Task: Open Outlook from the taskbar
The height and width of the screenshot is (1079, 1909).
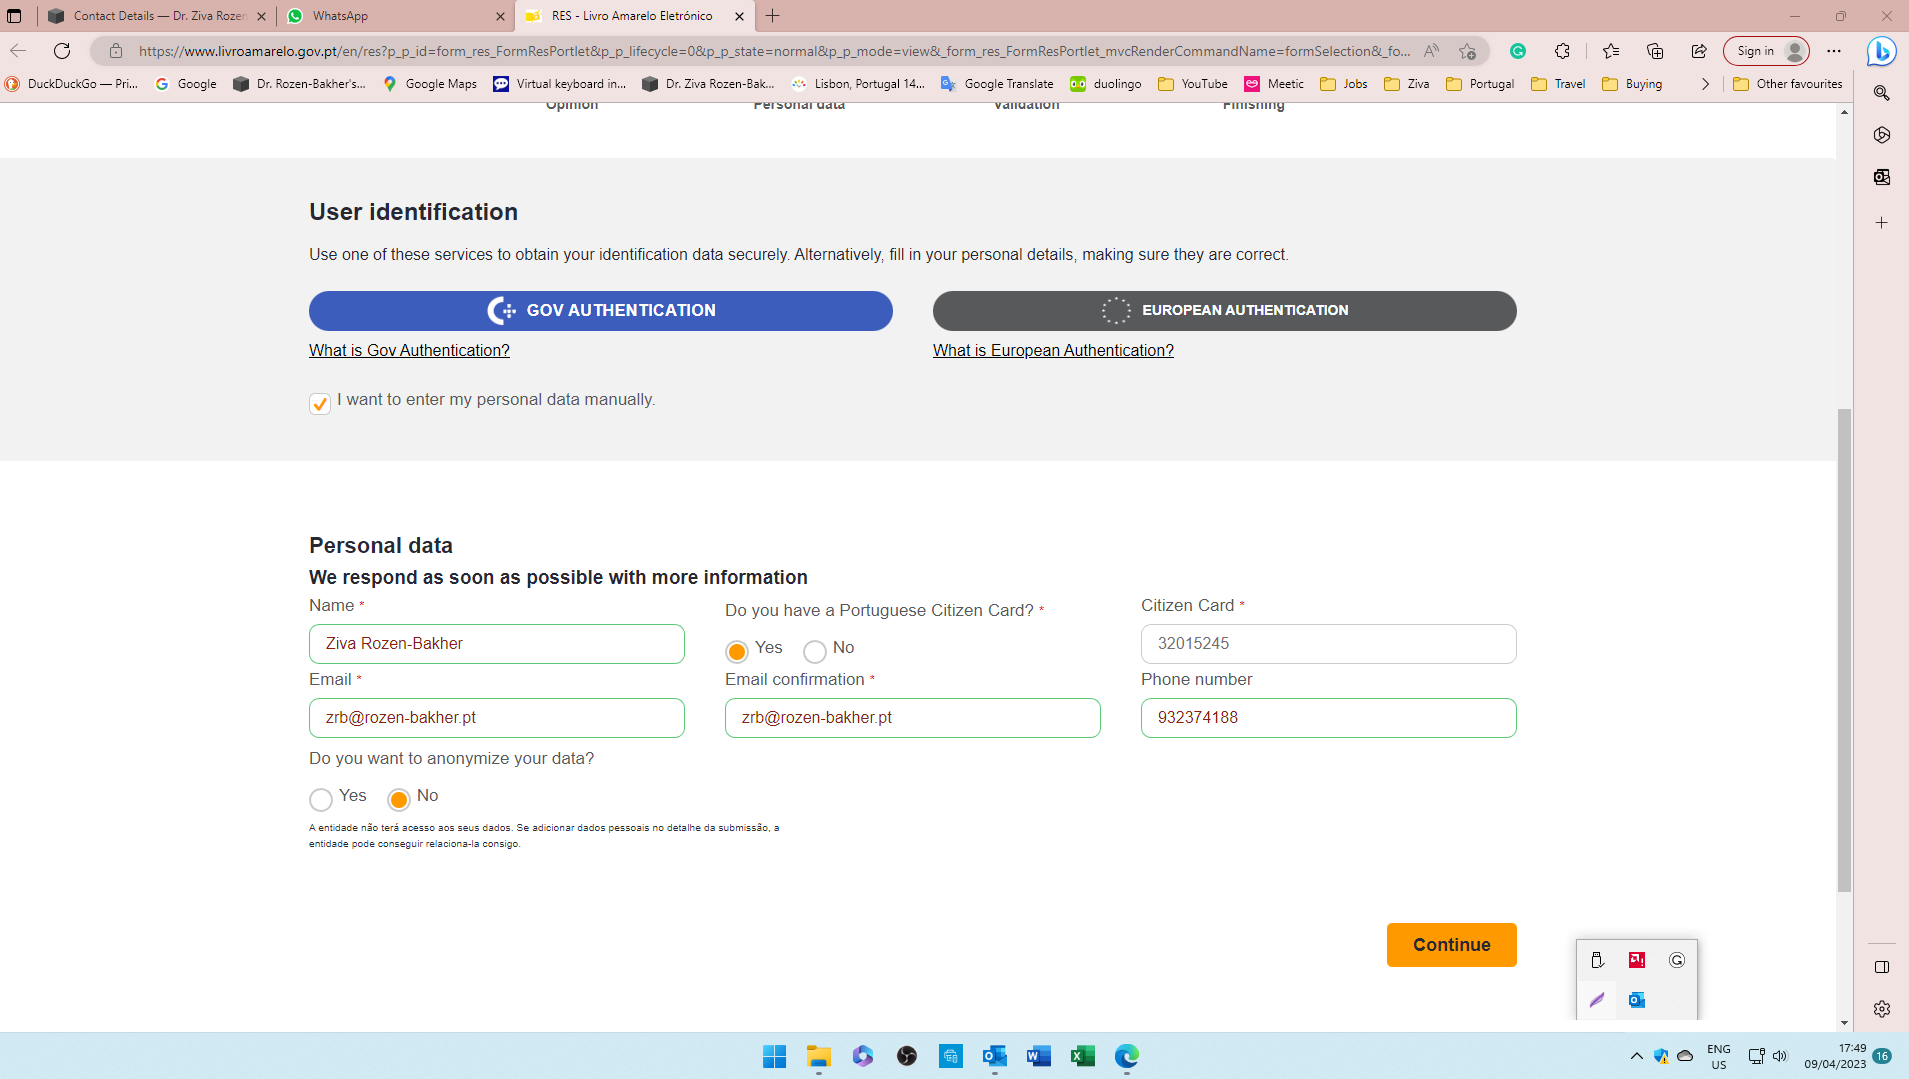Action: [995, 1056]
